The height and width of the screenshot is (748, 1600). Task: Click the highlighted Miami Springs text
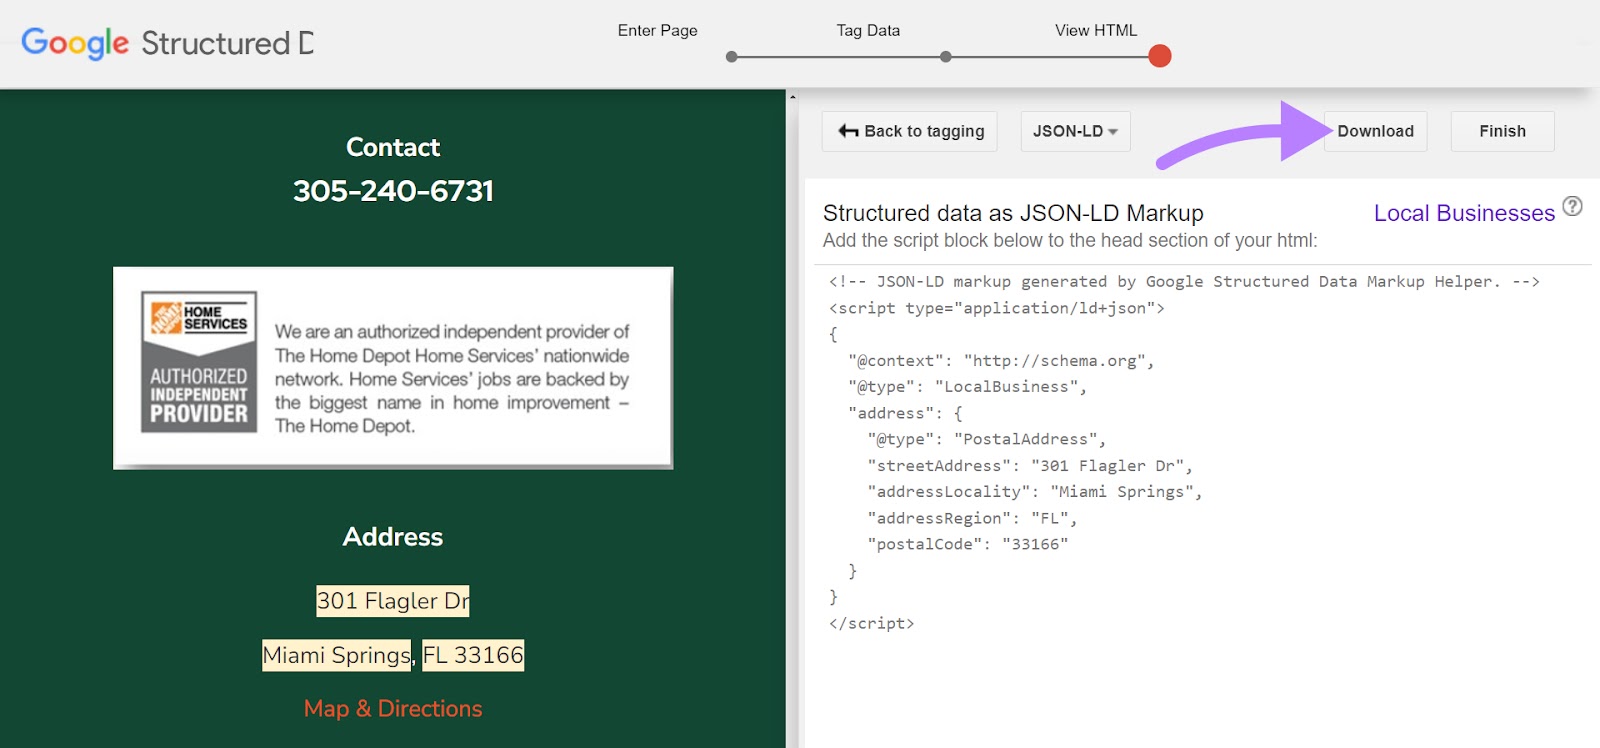coord(336,655)
